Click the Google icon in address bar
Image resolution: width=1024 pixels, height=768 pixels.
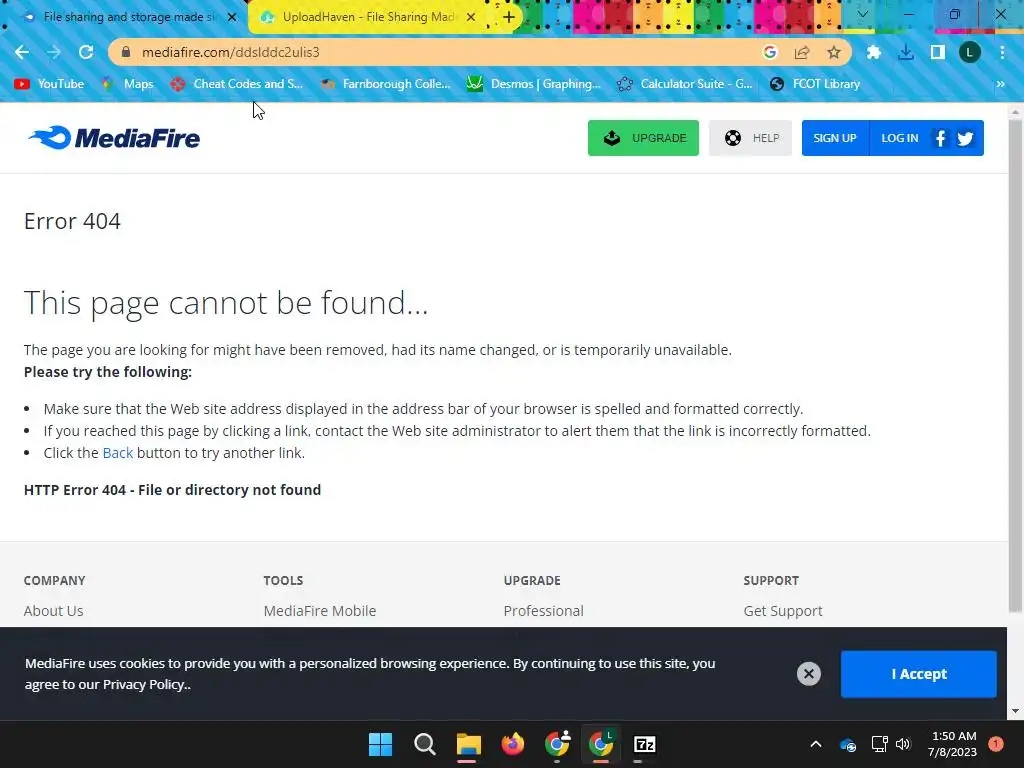(770, 52)
